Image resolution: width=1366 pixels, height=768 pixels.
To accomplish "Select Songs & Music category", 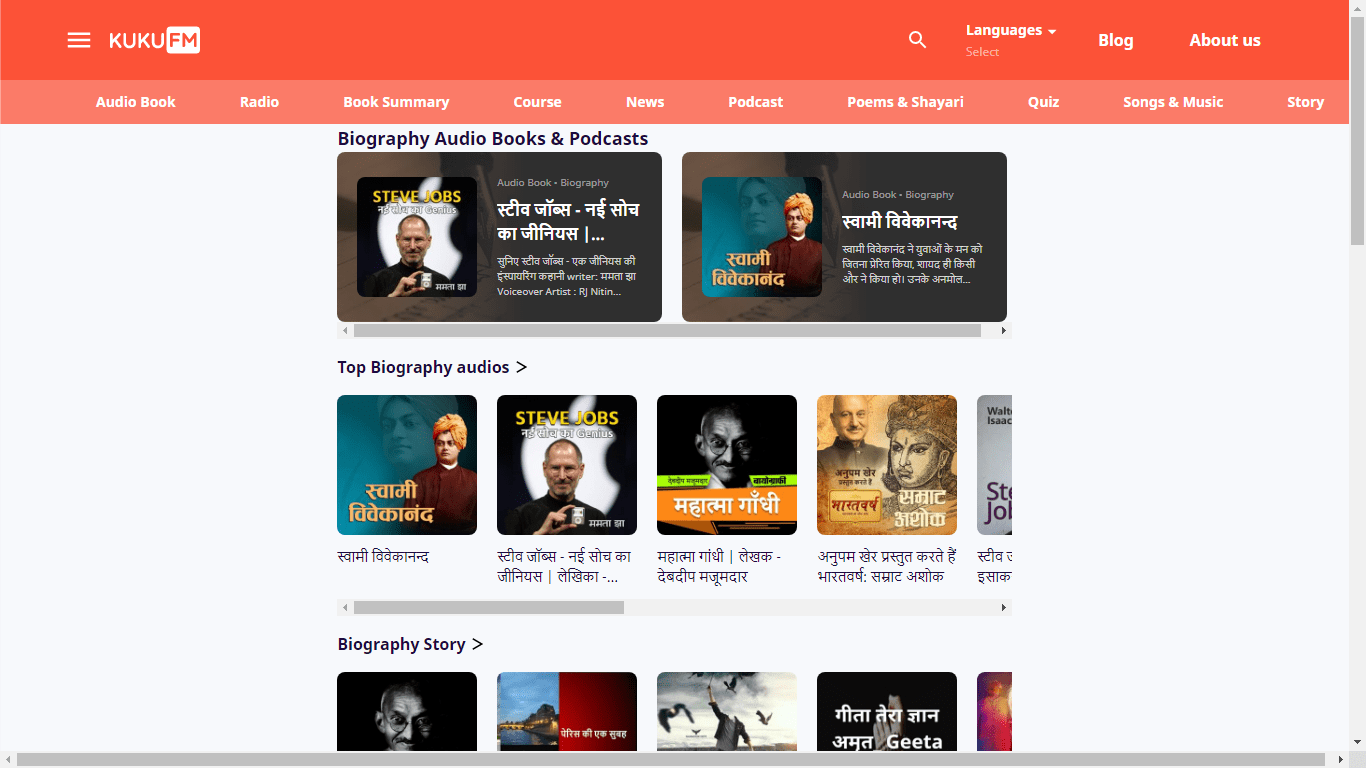I will tap(1173, 102).
